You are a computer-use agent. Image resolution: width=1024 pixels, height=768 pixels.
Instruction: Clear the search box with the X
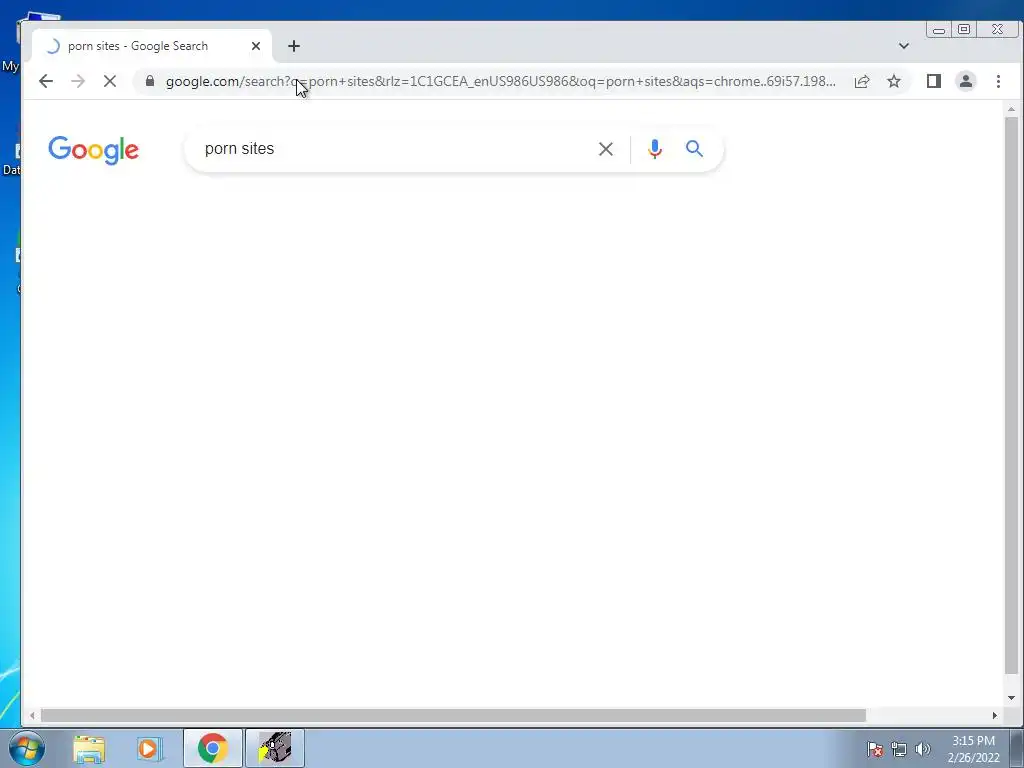(606, 149)
